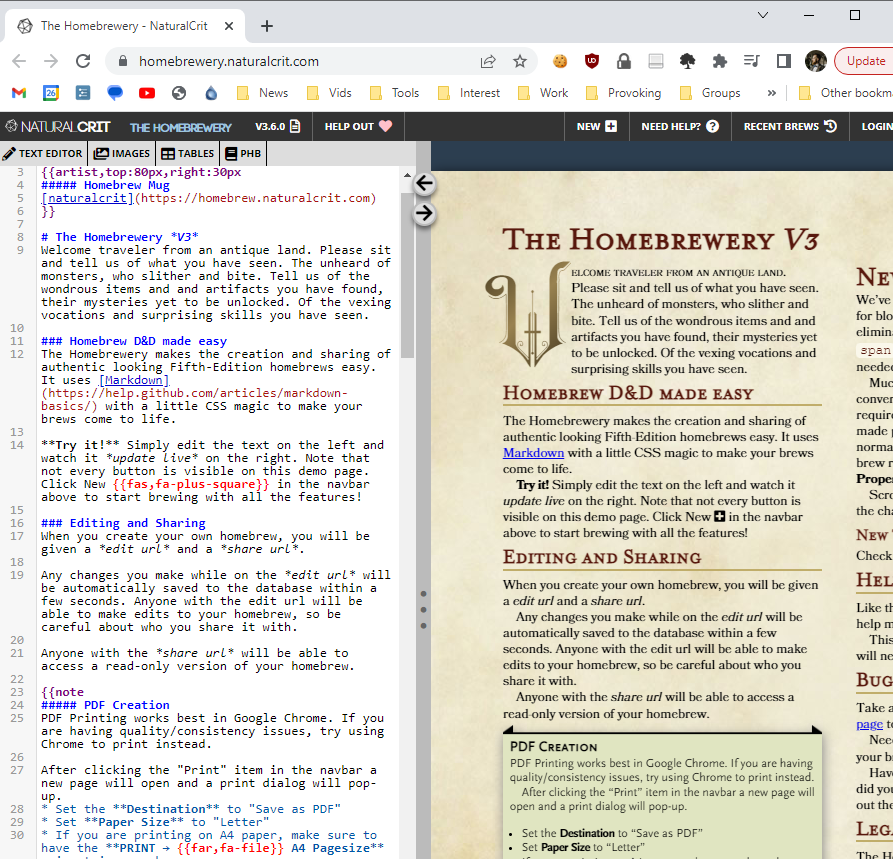The width and height of the screenshot is (893, 859).
Task: Open the Groups bookmarks folder
Action: coord(711,93)
